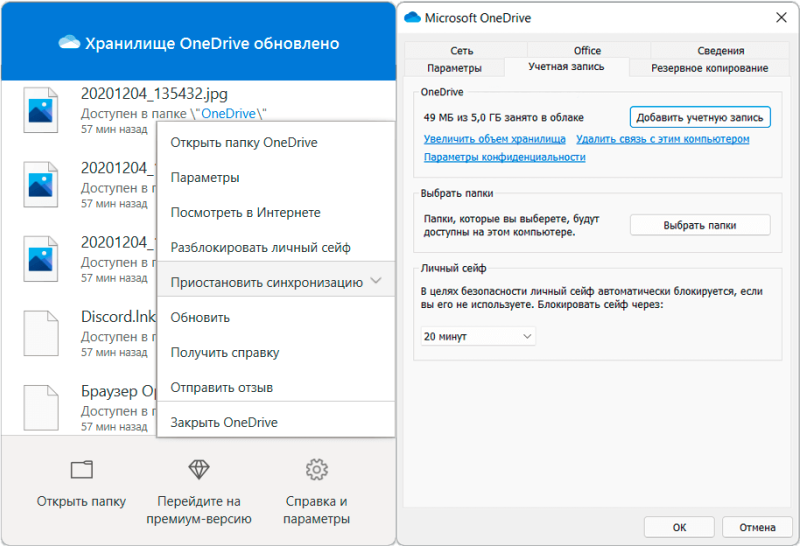Image resolution: width=800 pixels, height=546 pixels.
Task: Open Параметры конфиденциальности link
Action: 505,157
